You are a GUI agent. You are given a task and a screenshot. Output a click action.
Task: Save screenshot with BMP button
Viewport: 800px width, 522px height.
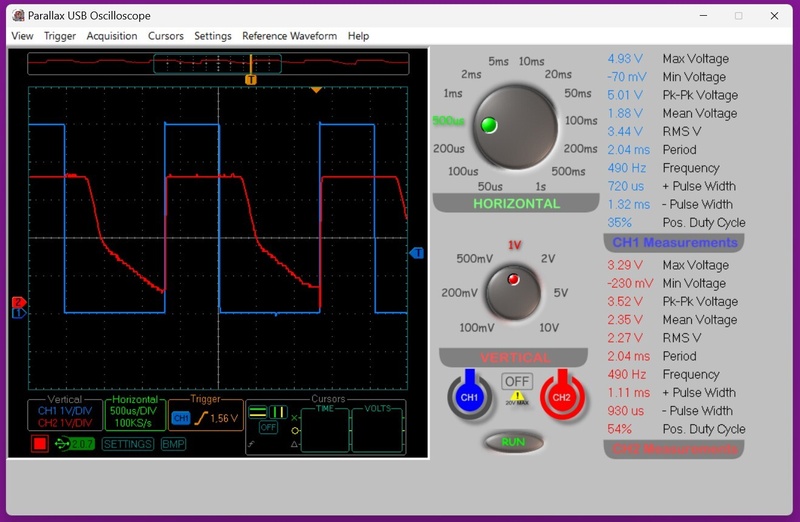pos(173,444)
